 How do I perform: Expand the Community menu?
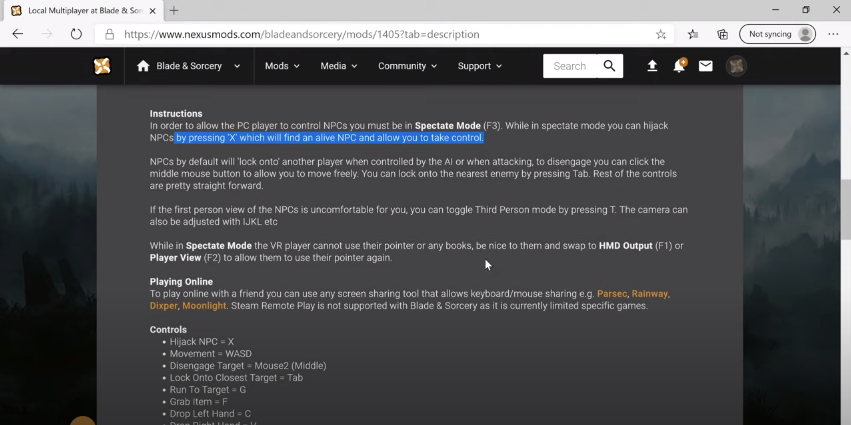click(408, 66)
